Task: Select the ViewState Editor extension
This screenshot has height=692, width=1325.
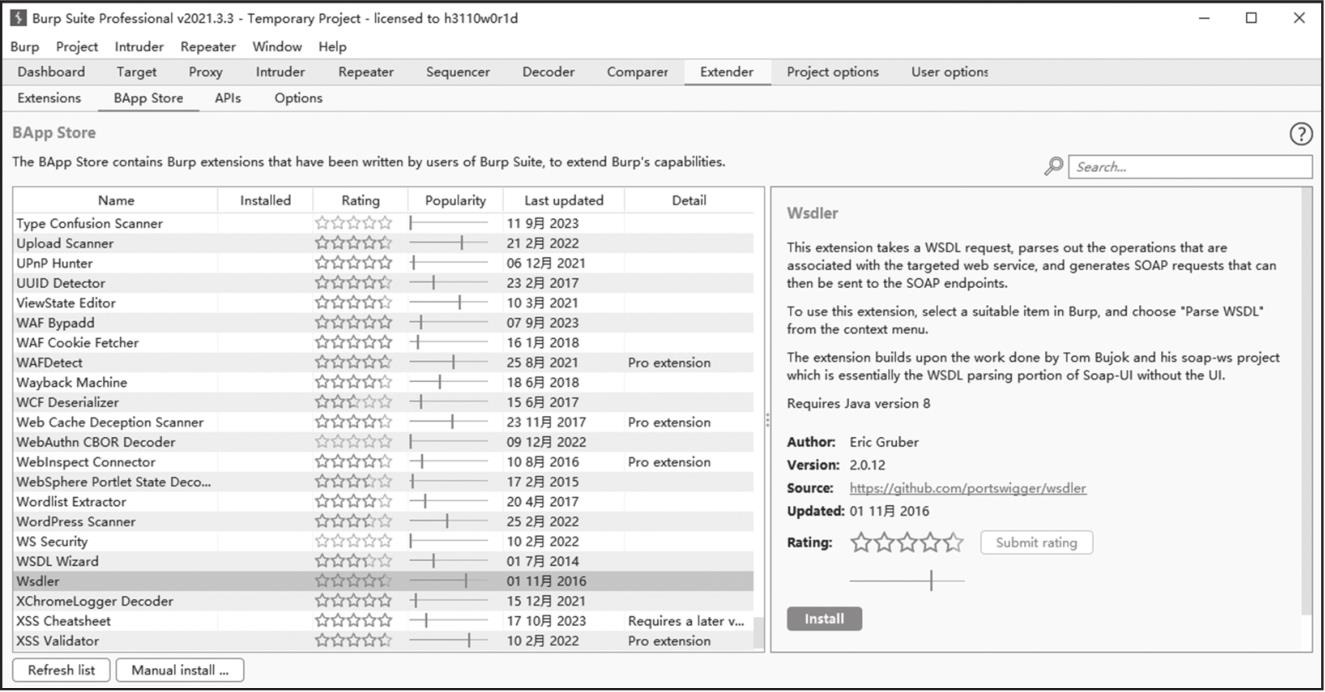Action: point(383,303)
